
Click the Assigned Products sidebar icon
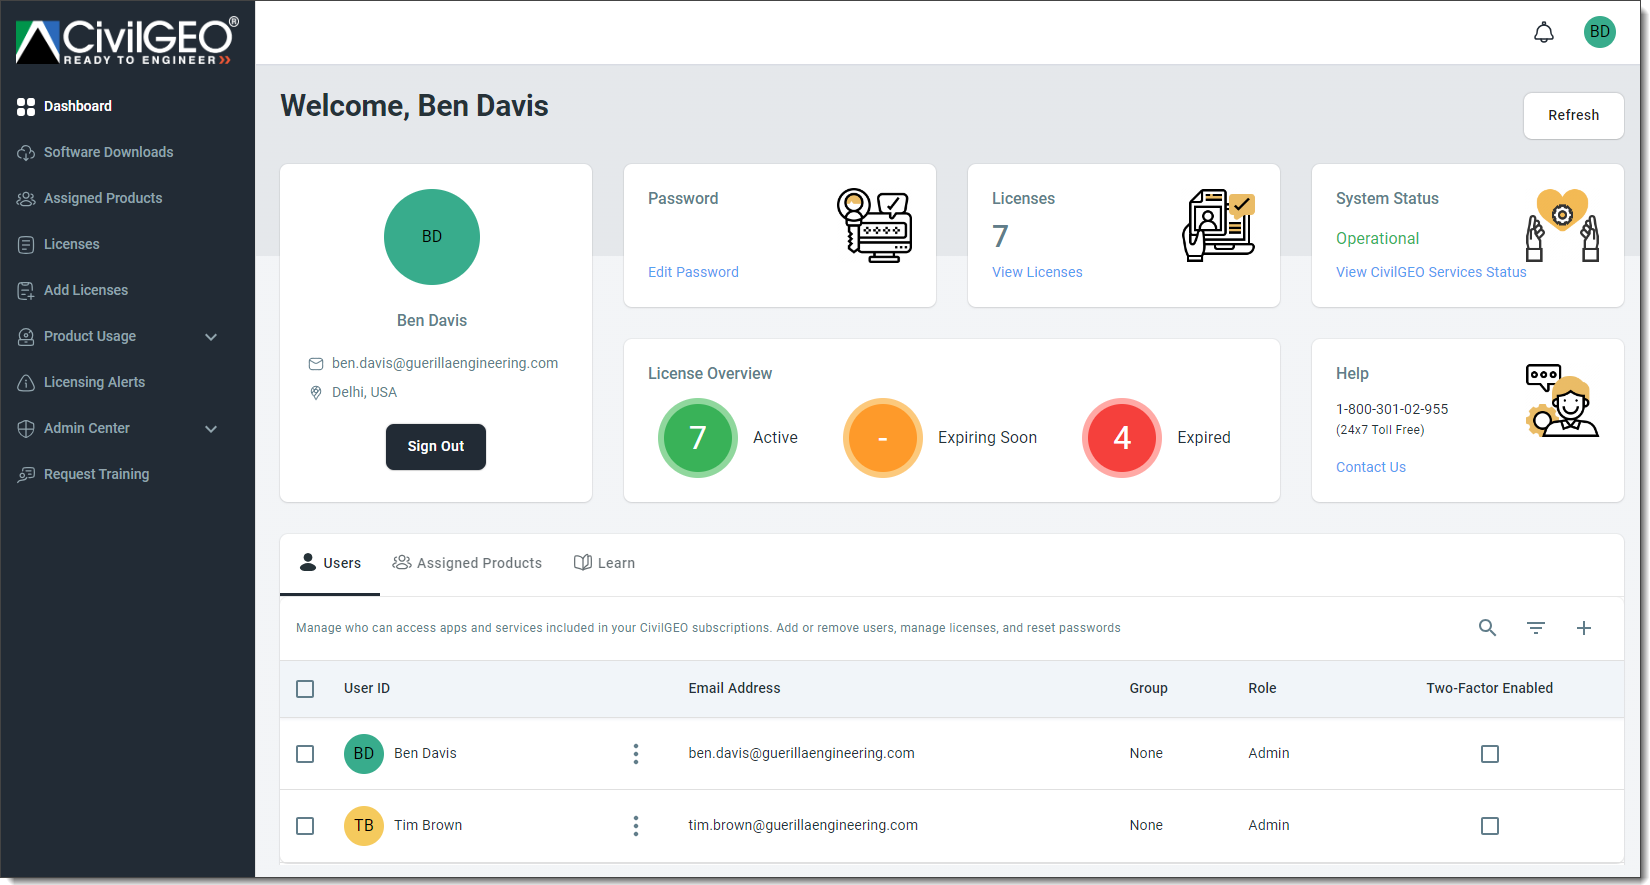pos(26,198)
